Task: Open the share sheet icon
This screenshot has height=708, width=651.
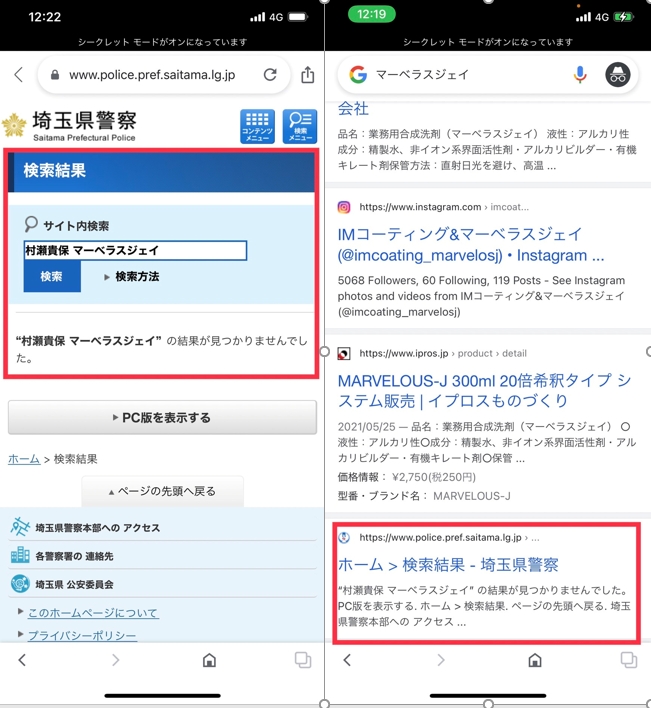Action: [x=307, y=75]
